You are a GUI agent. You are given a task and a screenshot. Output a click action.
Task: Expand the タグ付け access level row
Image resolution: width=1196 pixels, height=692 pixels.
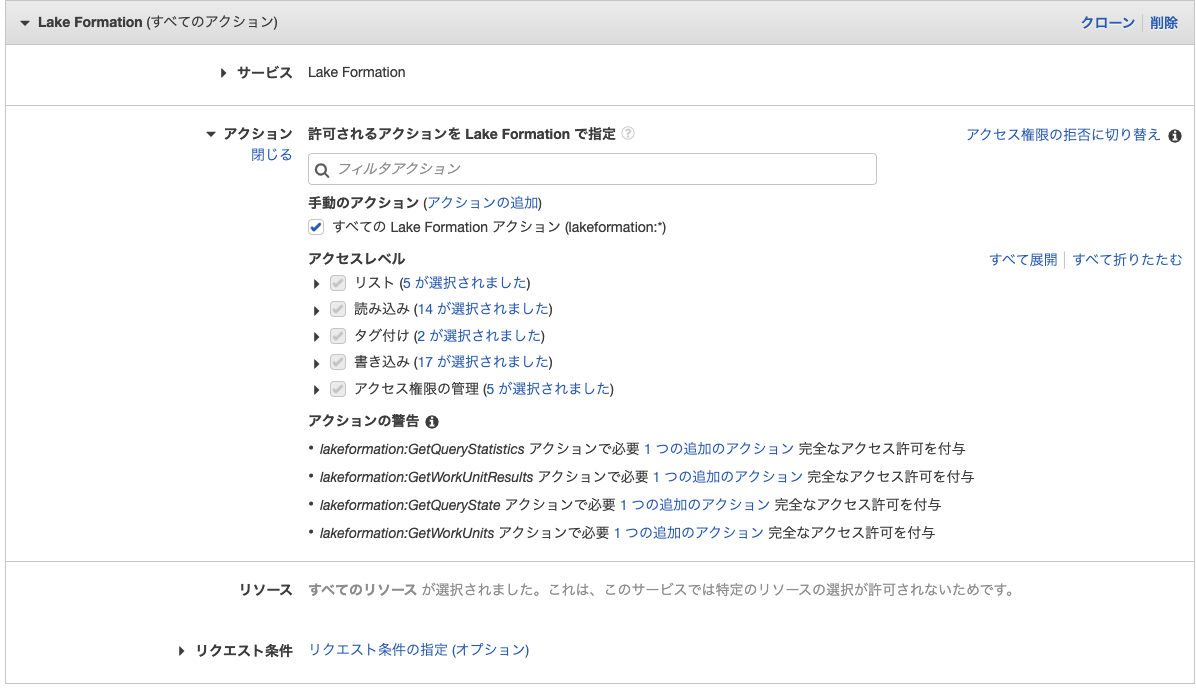[316, 336]
